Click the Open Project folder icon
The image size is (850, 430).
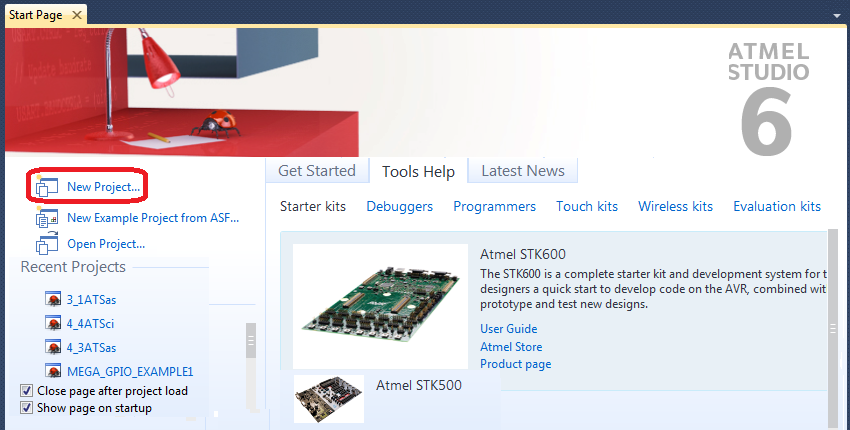tap(47, 243)
